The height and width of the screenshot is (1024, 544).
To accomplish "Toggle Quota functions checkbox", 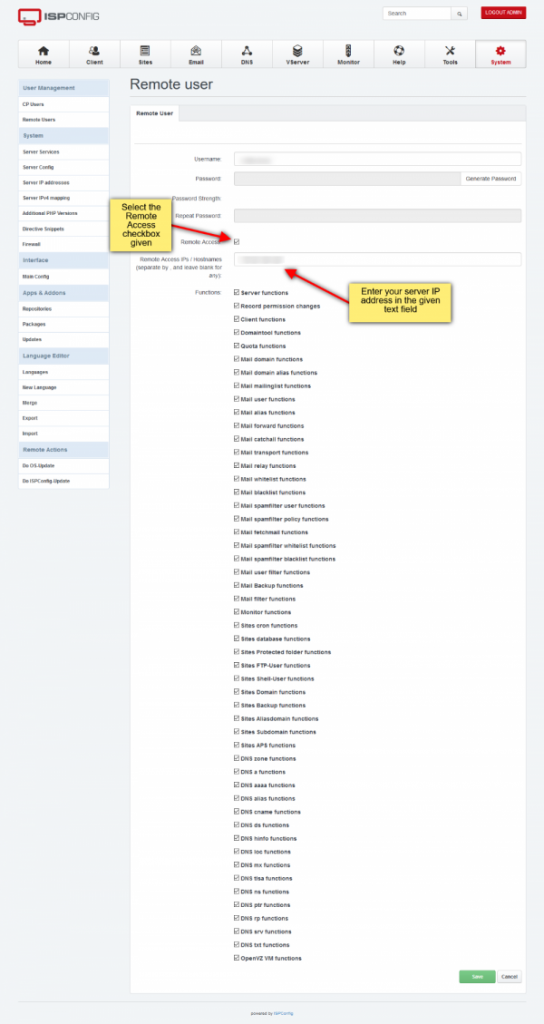I will point(236,345).
